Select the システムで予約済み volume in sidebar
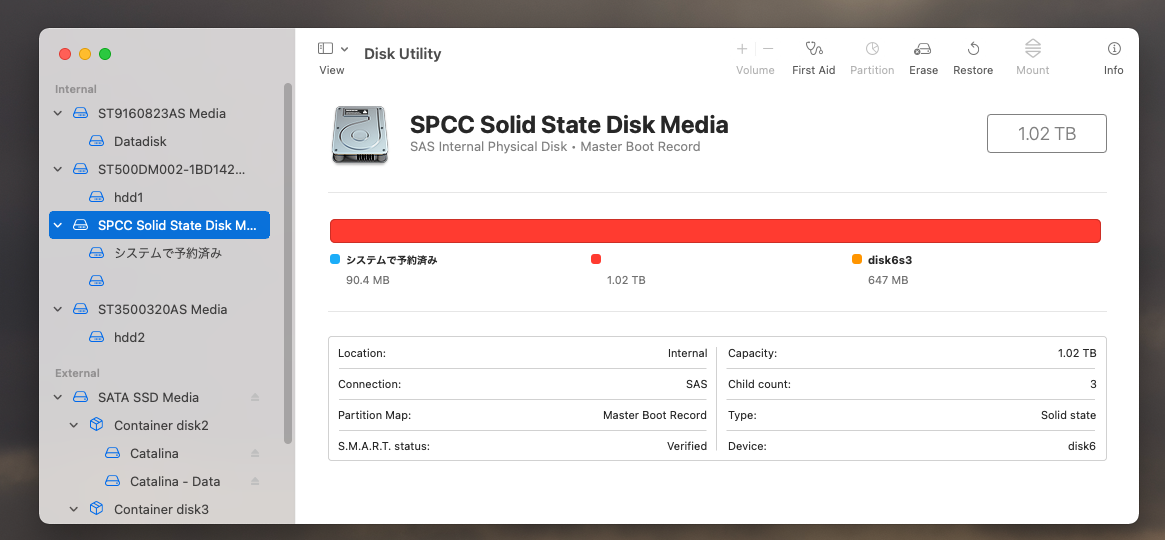Image resolution: width=1165 pixels, height=540 pixels. [x=167, y=254]
